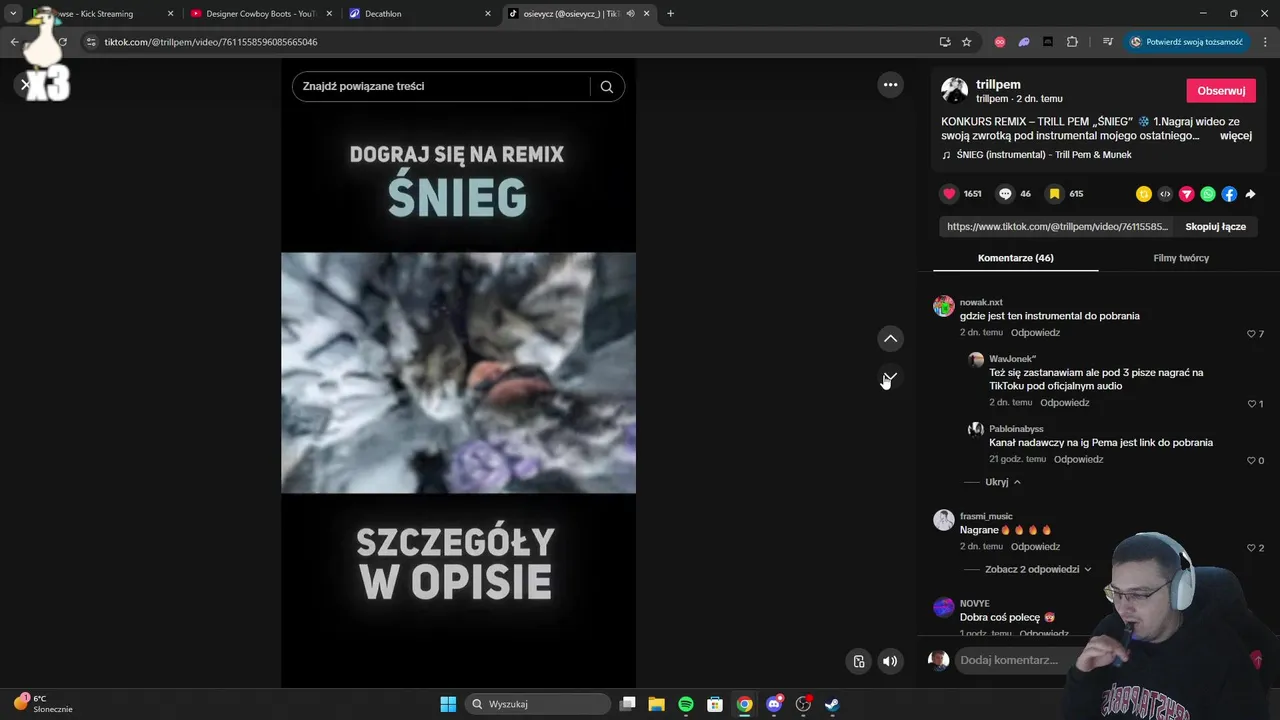Copy link with Skopiuj łącze button

coord(1215,227)
